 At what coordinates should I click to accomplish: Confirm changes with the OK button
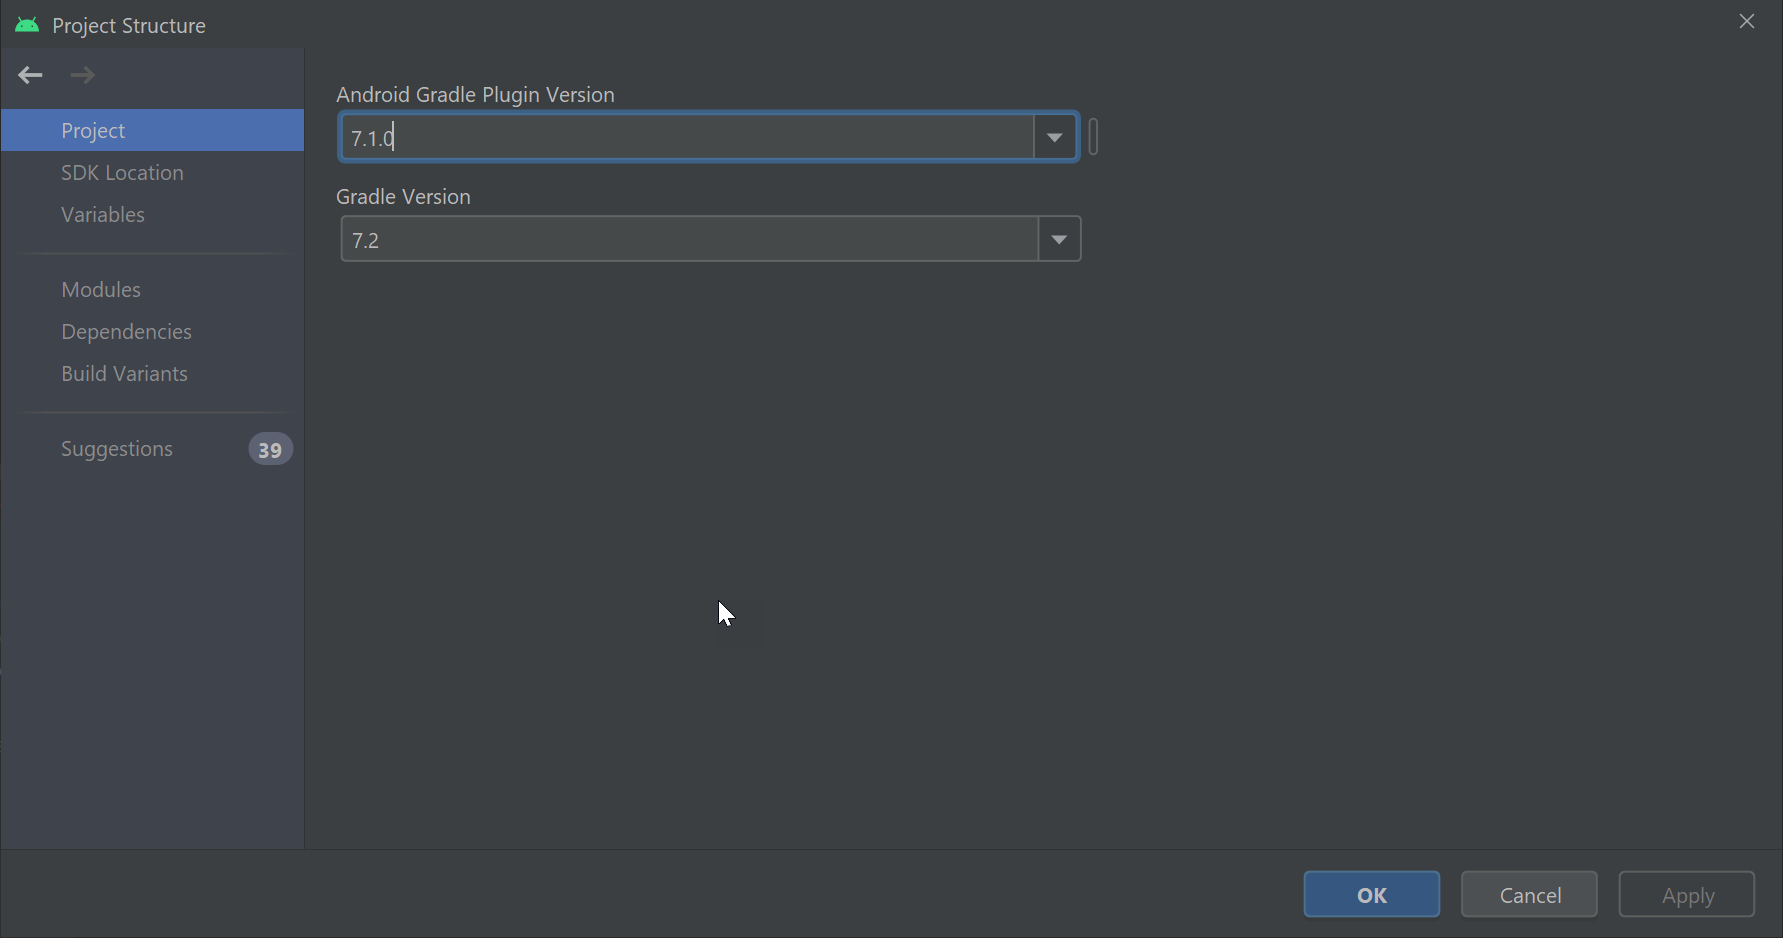[1372, 894]
